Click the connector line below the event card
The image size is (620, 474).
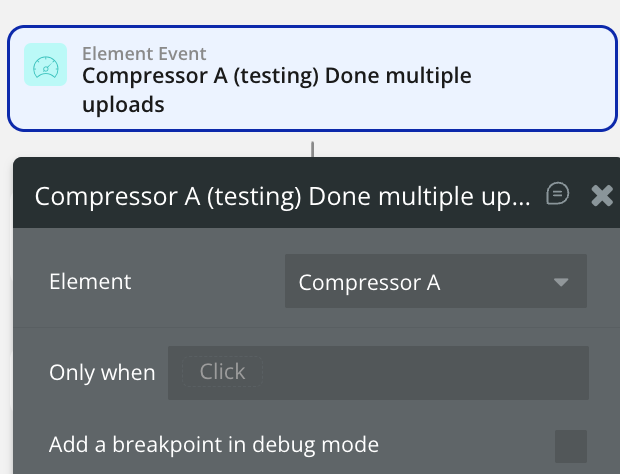pos(313,148)
